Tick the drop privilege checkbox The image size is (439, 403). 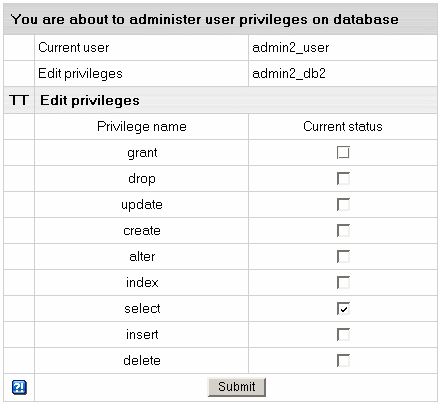[x=343, y=178]
